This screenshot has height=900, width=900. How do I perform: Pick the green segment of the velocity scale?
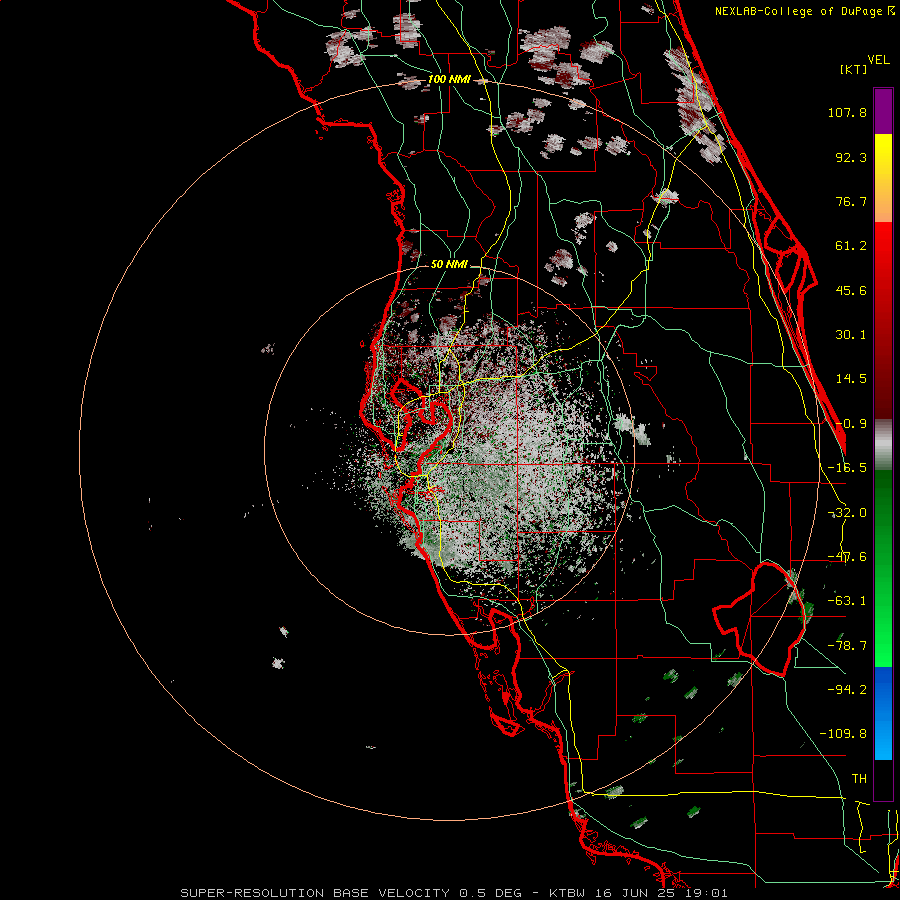[883, 568]
